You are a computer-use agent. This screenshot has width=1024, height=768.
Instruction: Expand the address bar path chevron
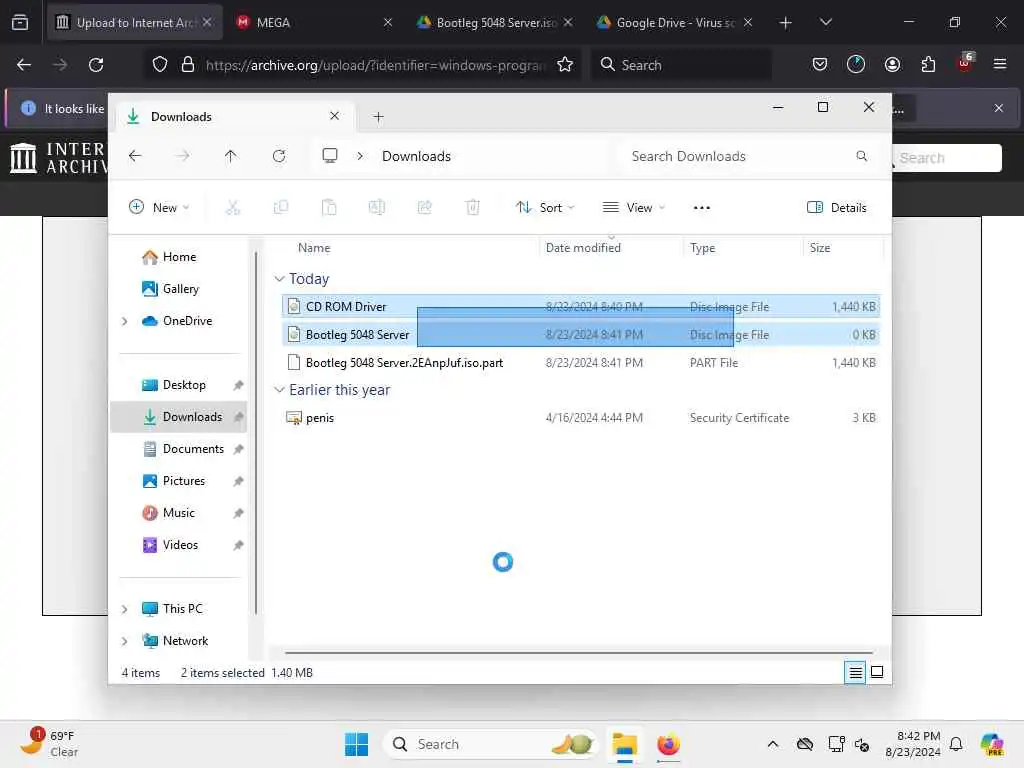click(x=360, y=156)
